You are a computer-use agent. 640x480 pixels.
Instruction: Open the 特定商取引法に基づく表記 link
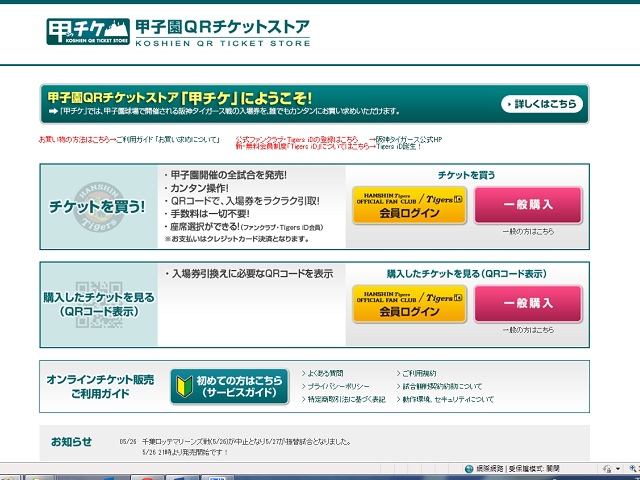coord(346,399)
